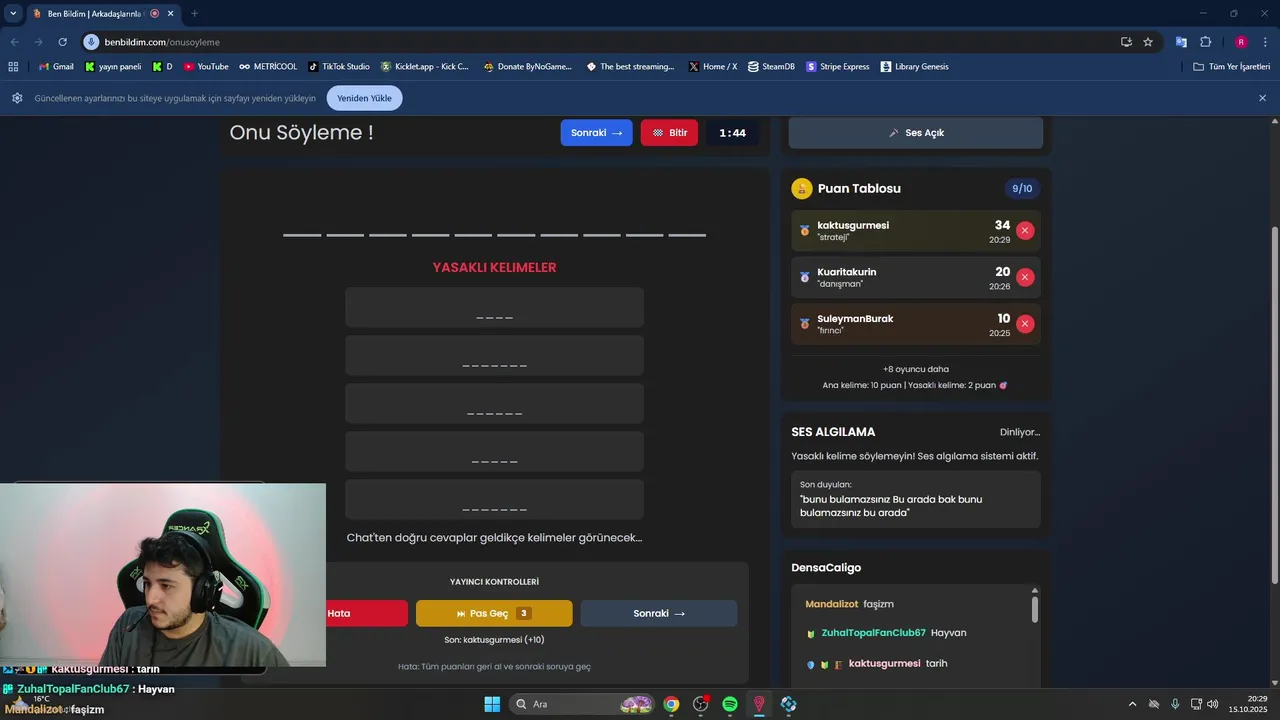Image resolution: width=1280 pixels, height=720 pixels.
Task: Open the yayın paneli bookmark
Action: [113, 67]
